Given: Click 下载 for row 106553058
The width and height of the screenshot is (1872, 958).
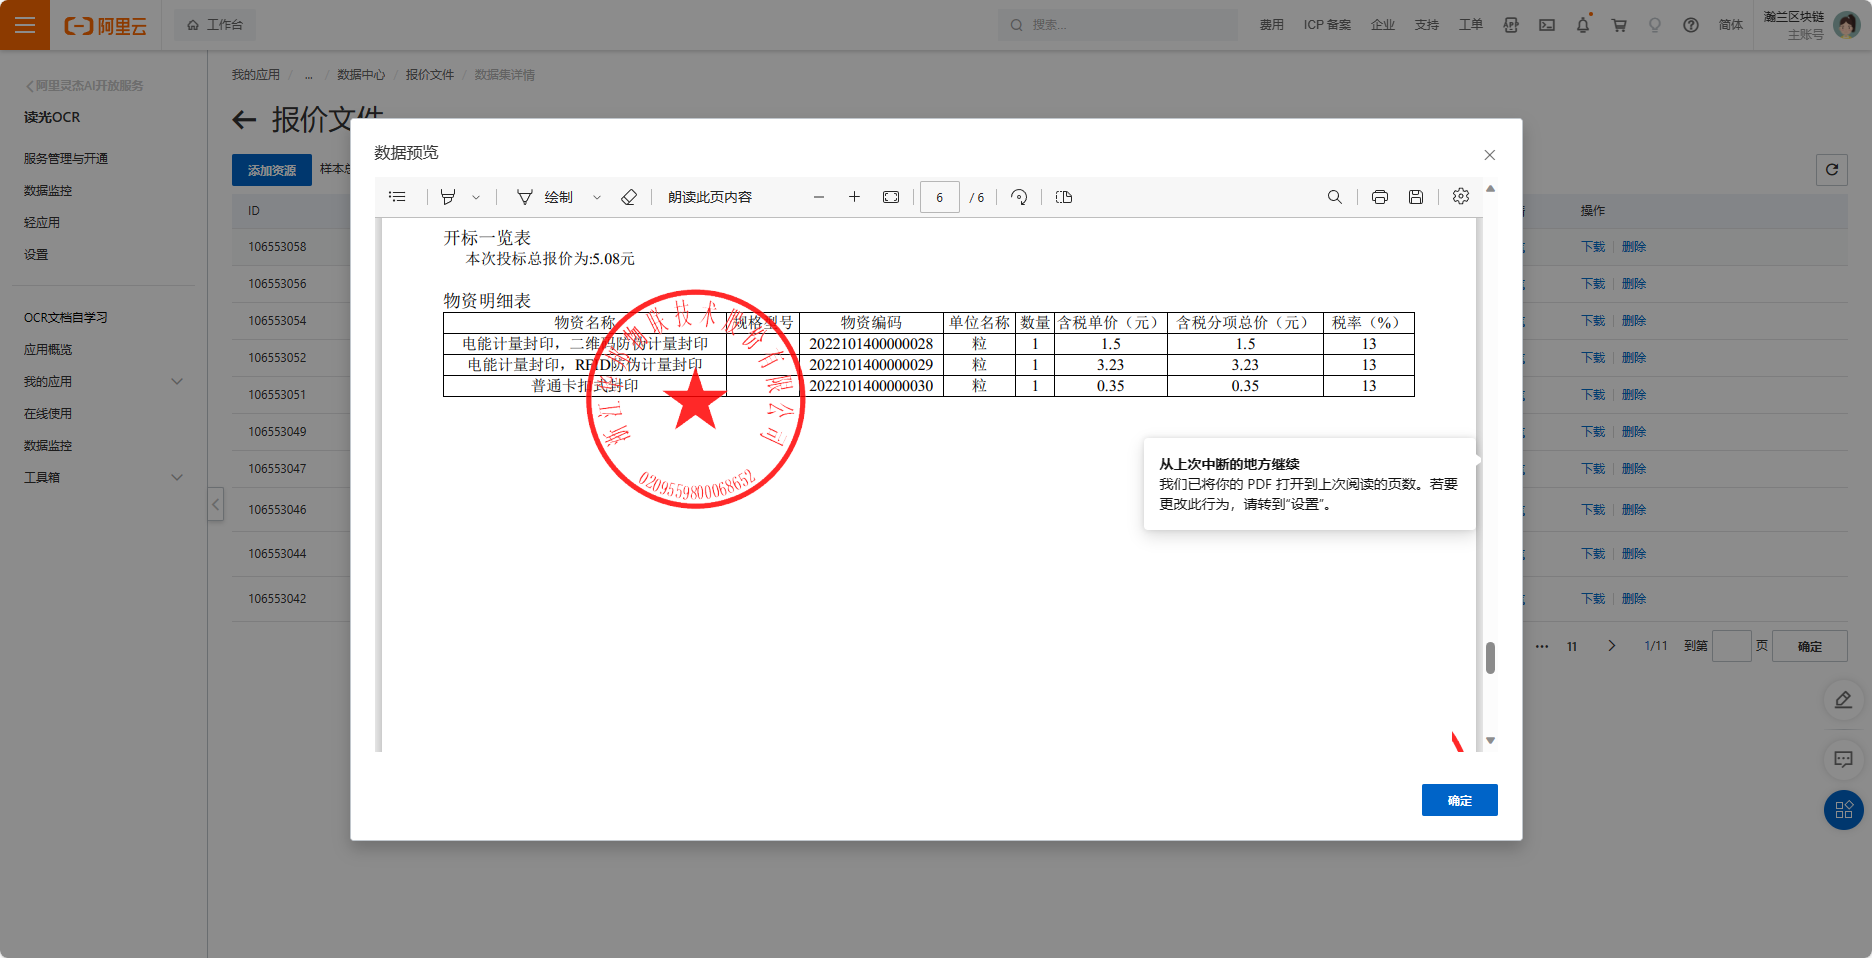Looking at the screenshot, I should 1593,247.
